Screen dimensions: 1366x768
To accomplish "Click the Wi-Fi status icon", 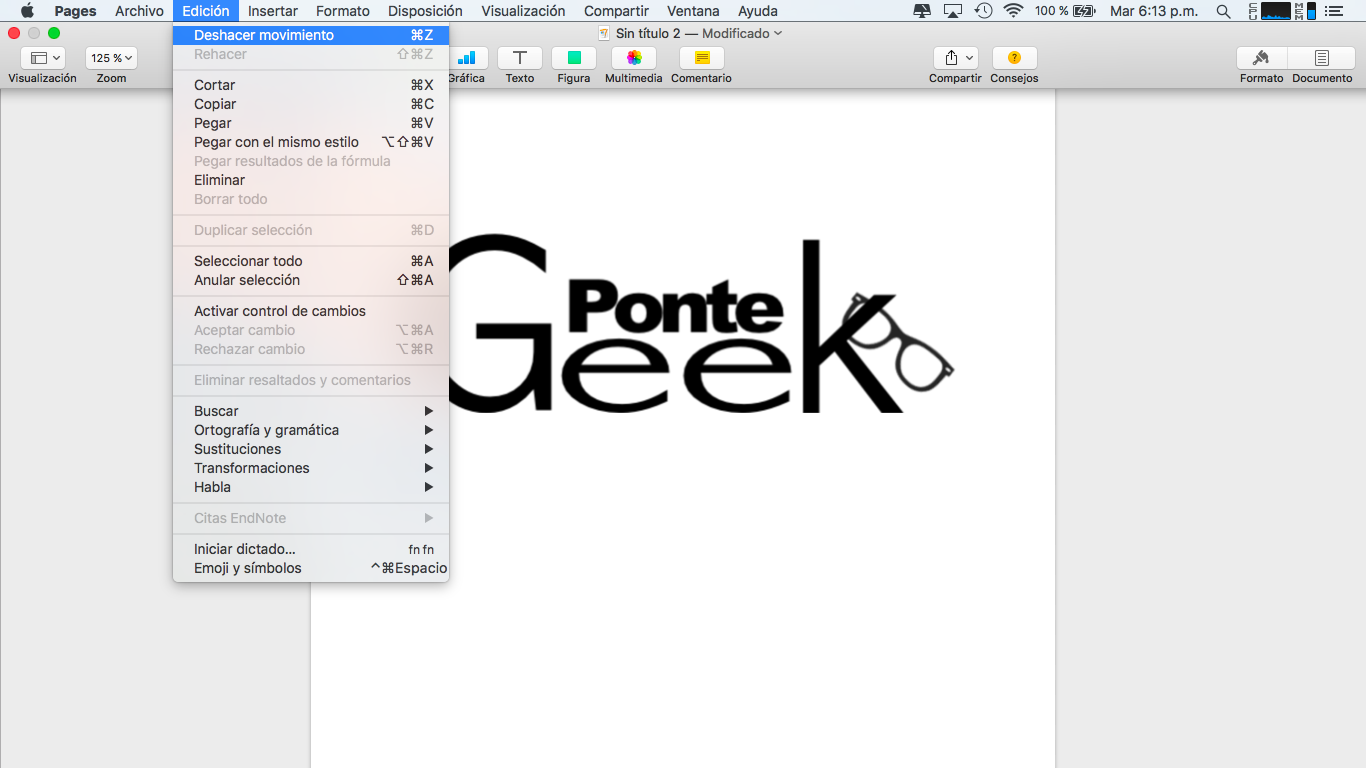I will [x=1014, y=11].
